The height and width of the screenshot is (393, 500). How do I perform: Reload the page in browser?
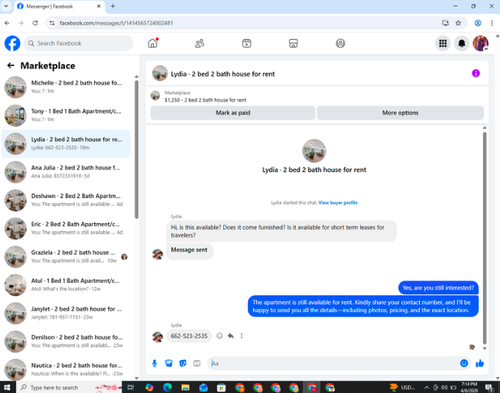[35, 23]
